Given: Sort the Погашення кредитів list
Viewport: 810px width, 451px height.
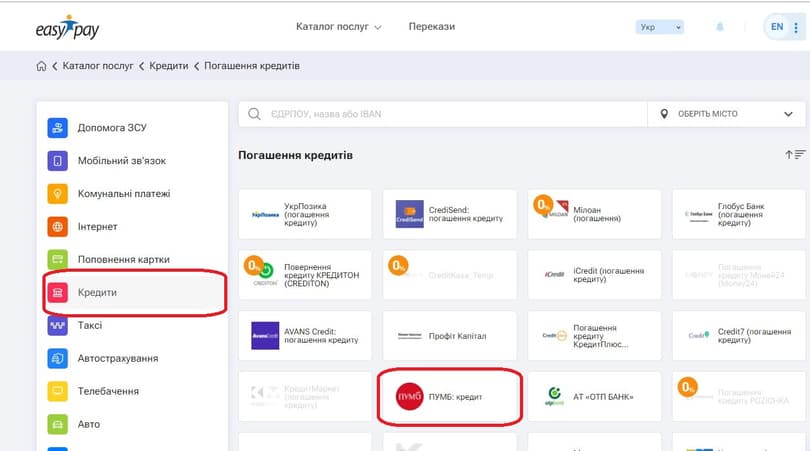Looking at the screenshot, I should (x=795, y=154).
